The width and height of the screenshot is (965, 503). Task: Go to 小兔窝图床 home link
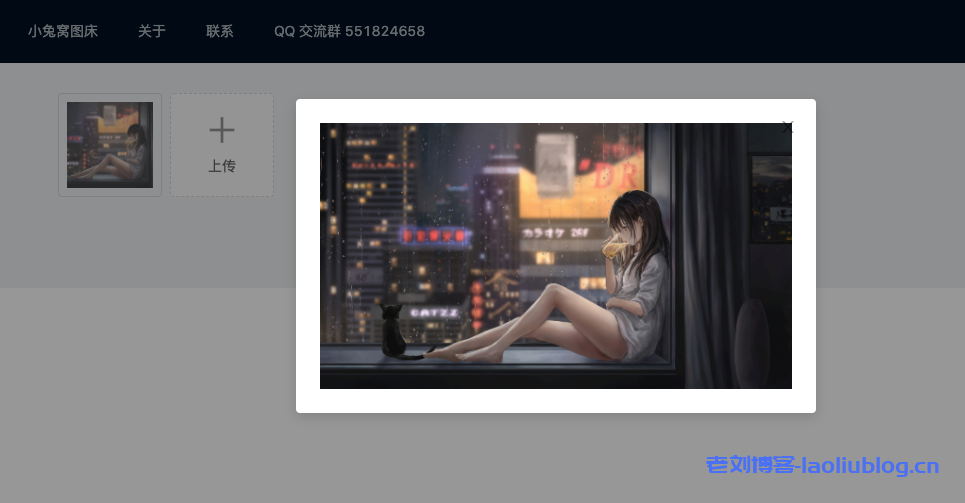click(63, 31)
